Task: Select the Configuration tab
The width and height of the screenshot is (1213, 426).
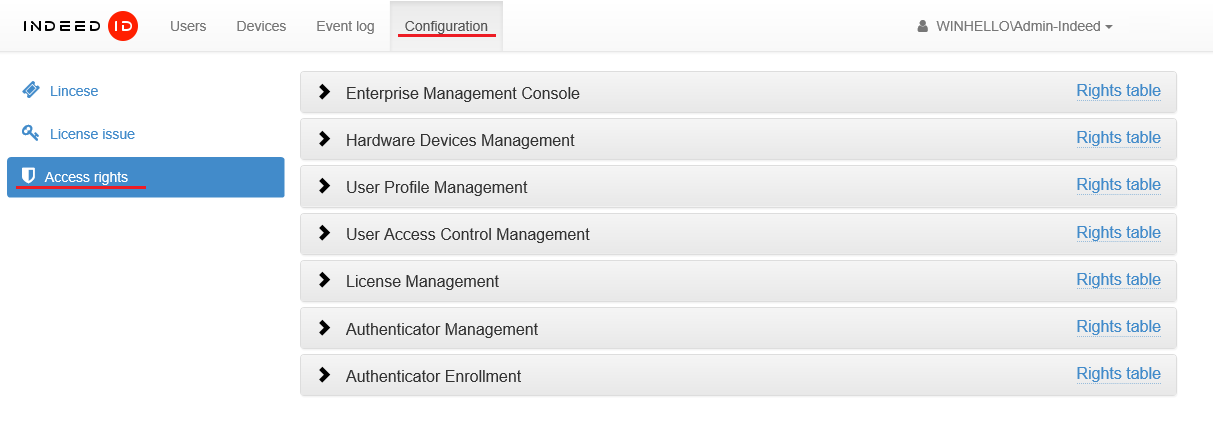Action: click(446, 27)
